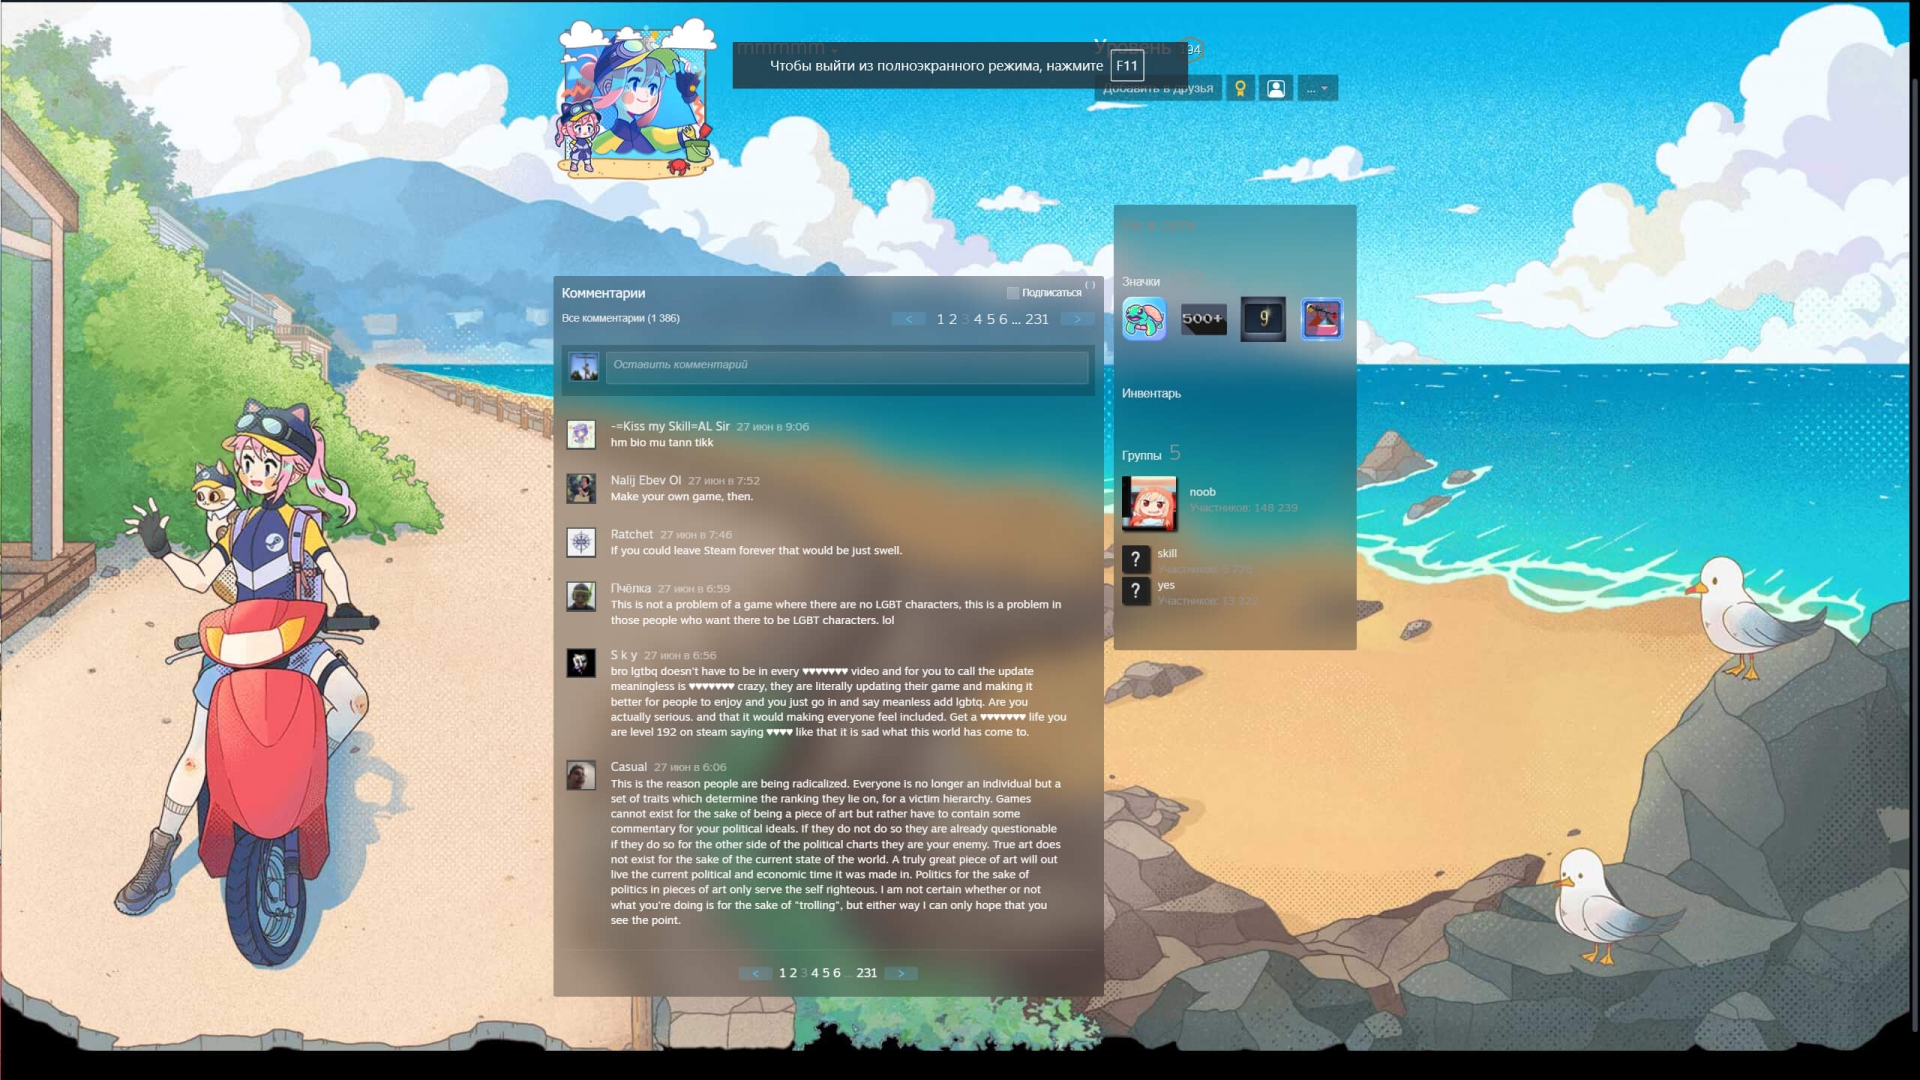
Task: Toggle the Подписаться checkbox
Action: tap(1013, 293)
